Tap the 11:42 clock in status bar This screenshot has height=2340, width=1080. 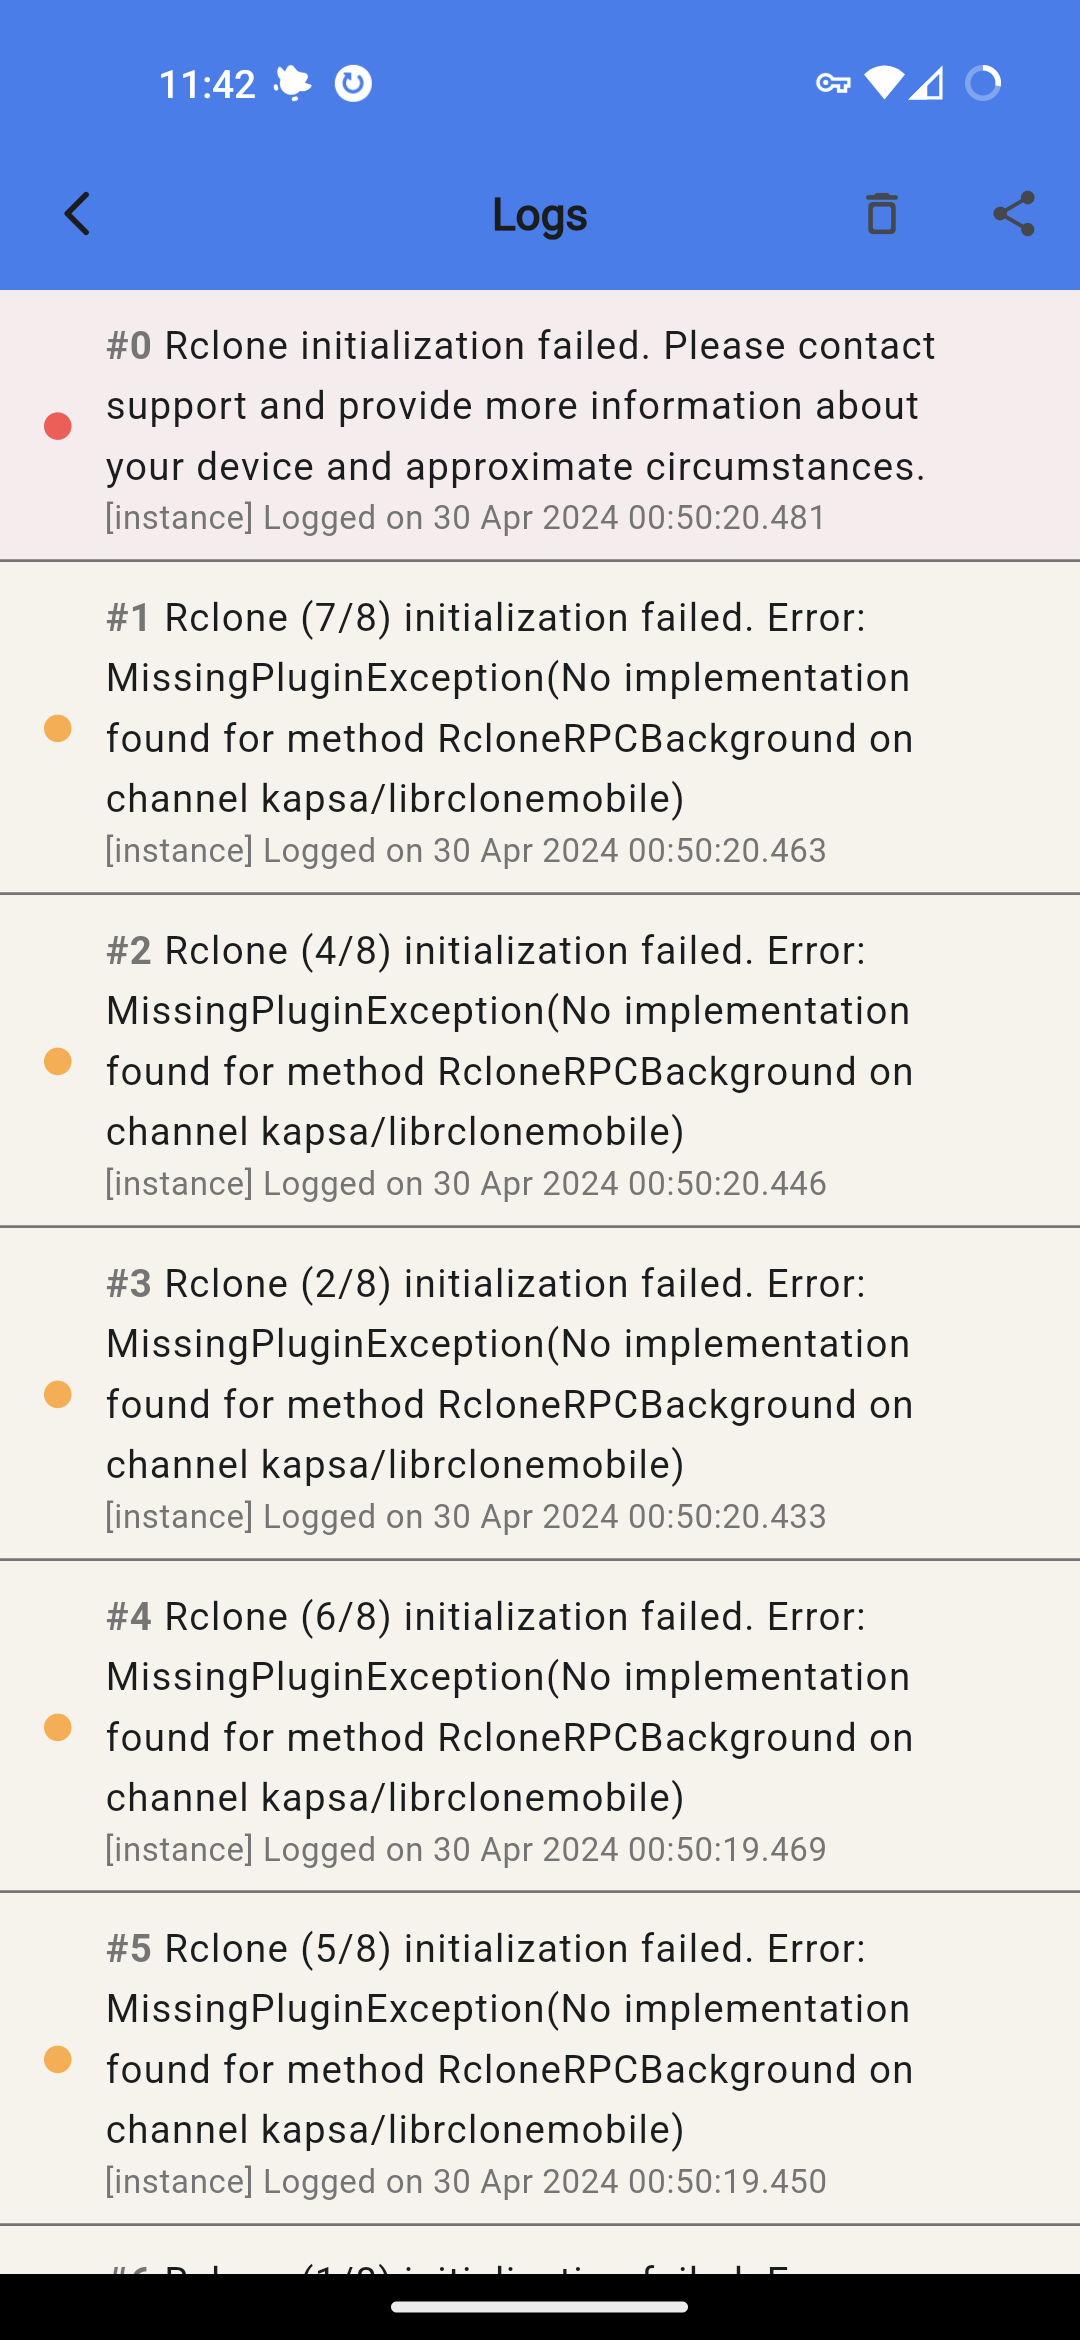click(207, 84)
